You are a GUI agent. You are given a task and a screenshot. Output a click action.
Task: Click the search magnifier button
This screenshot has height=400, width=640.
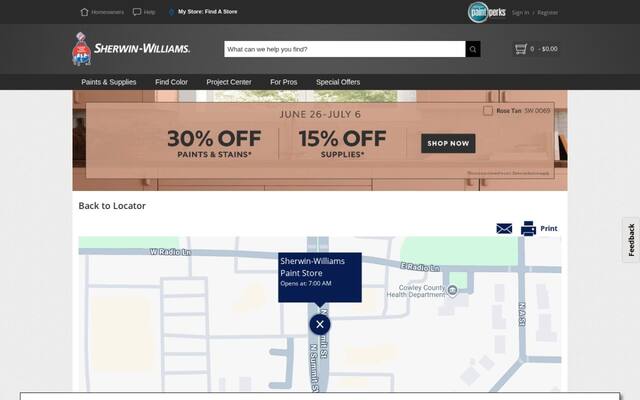tap(473, 49)
